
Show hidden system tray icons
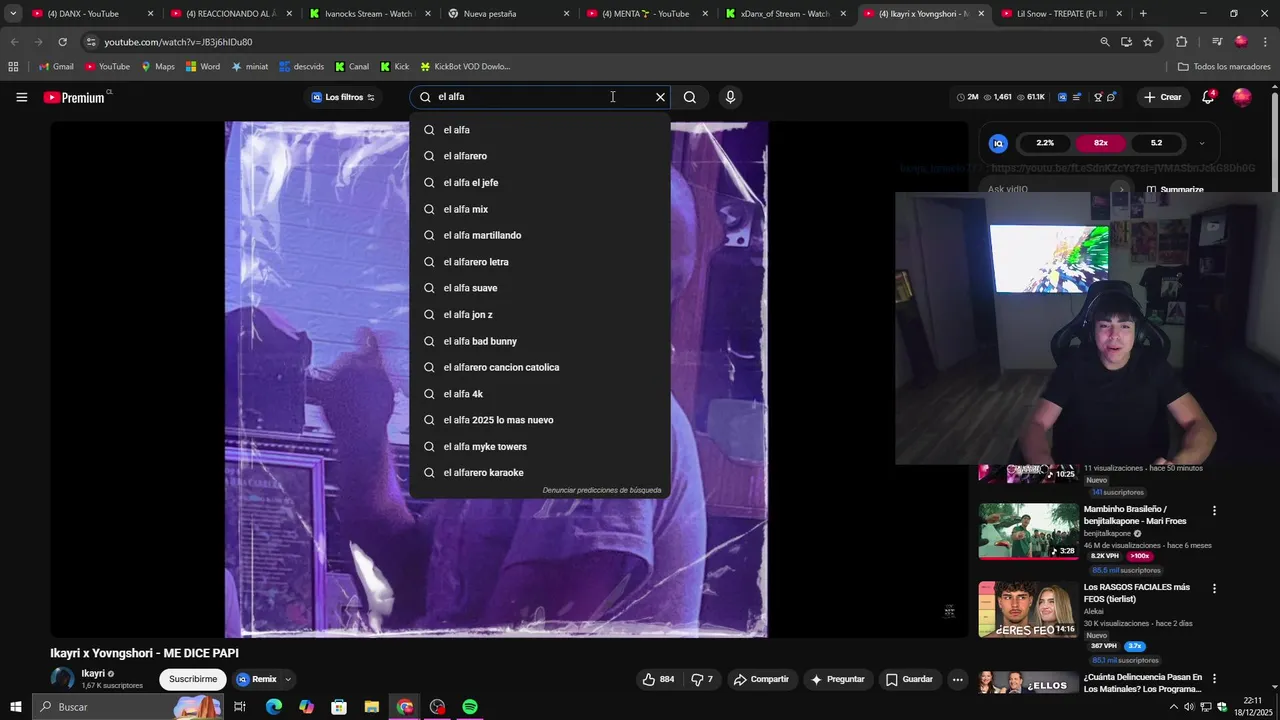pyautogui.click(x=1174, y=707)
